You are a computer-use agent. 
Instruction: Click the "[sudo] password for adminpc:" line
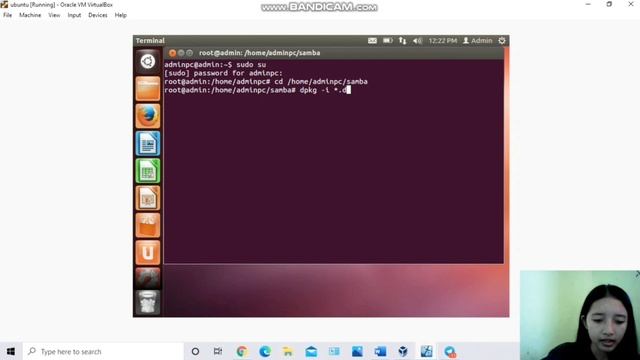(x=223, y=73)
